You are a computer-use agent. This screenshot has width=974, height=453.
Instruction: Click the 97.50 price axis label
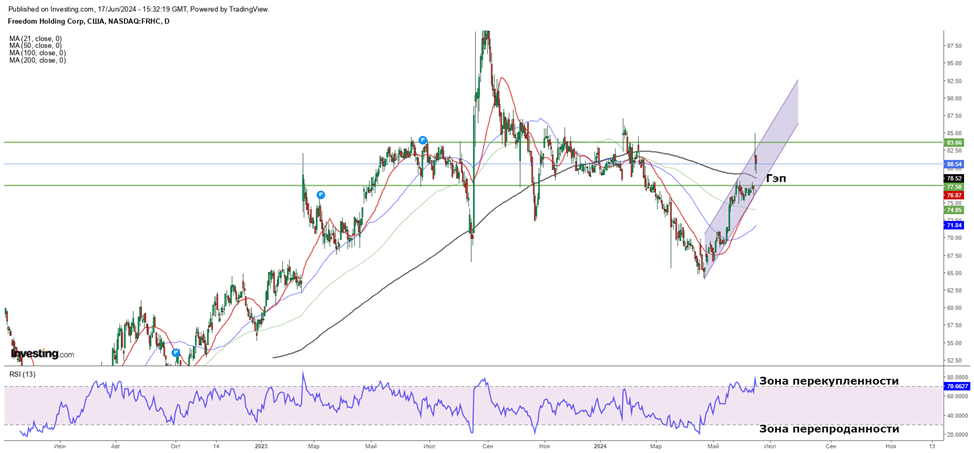955,45
